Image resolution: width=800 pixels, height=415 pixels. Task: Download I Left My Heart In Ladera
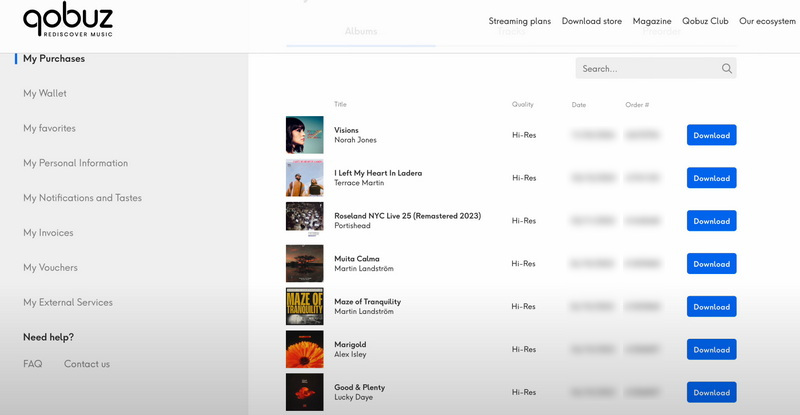[x=711, y=178]
